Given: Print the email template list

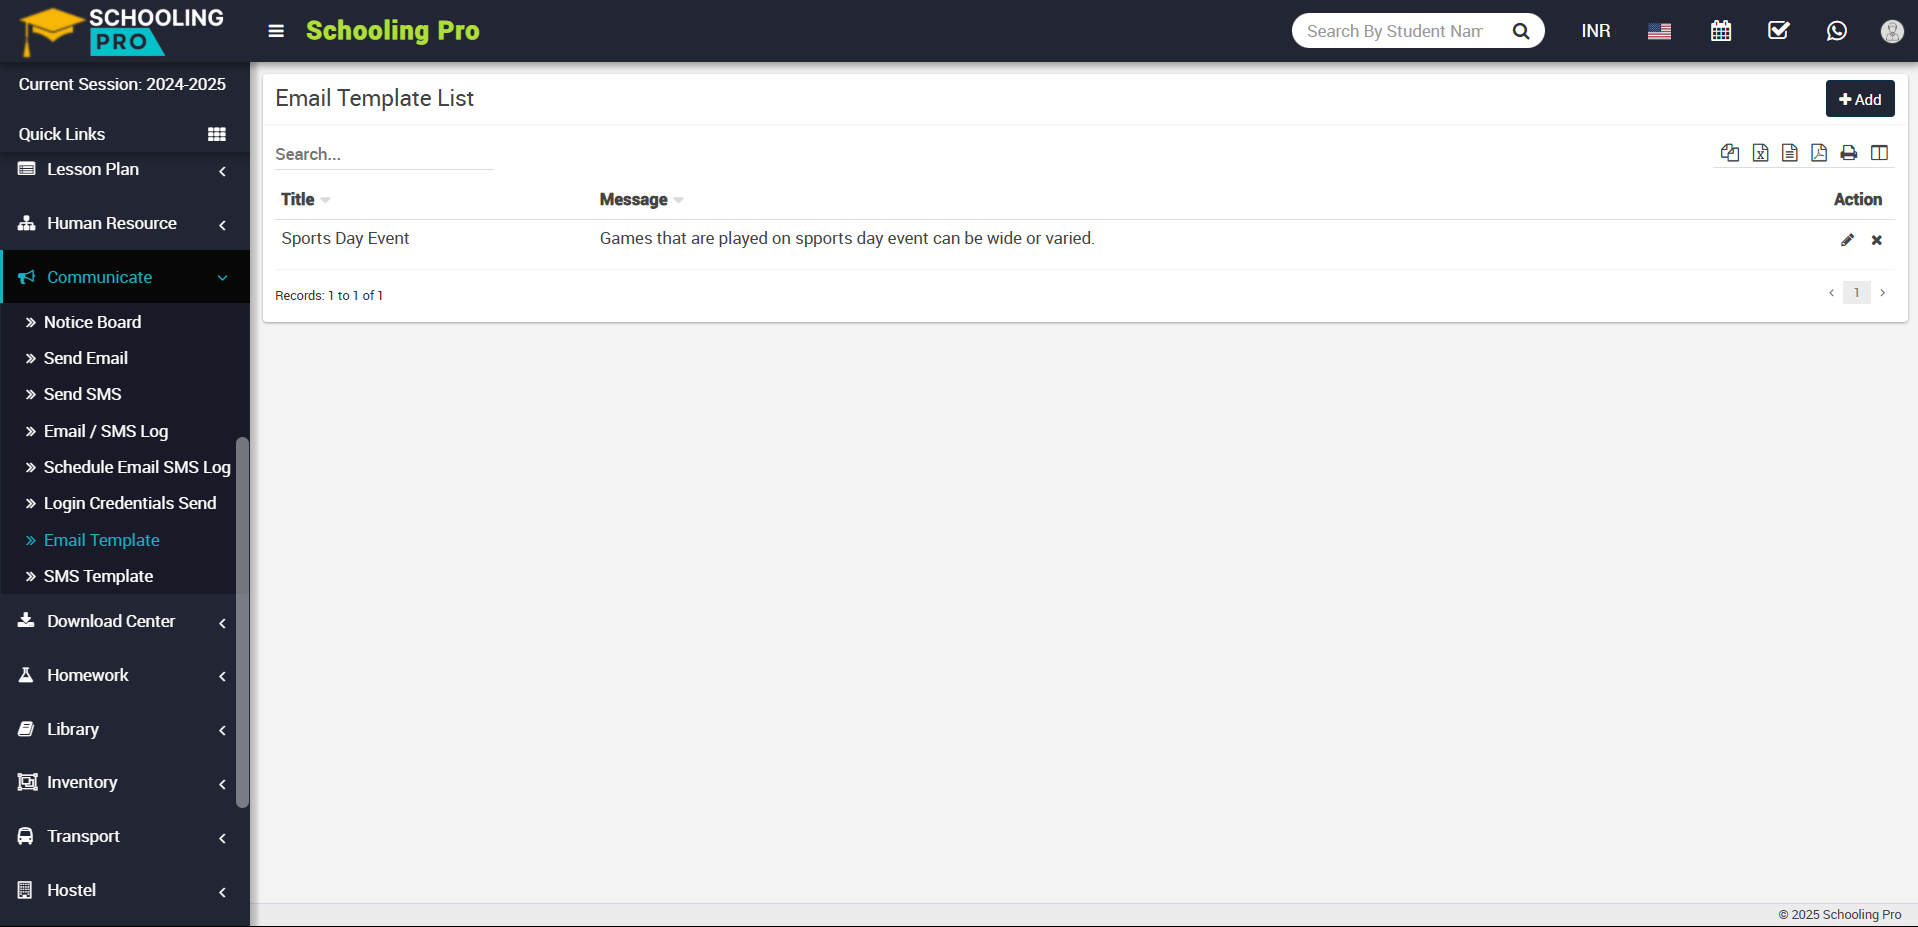Looking at the screenshot, I should pyautogui.click(x=1849, y=152).
